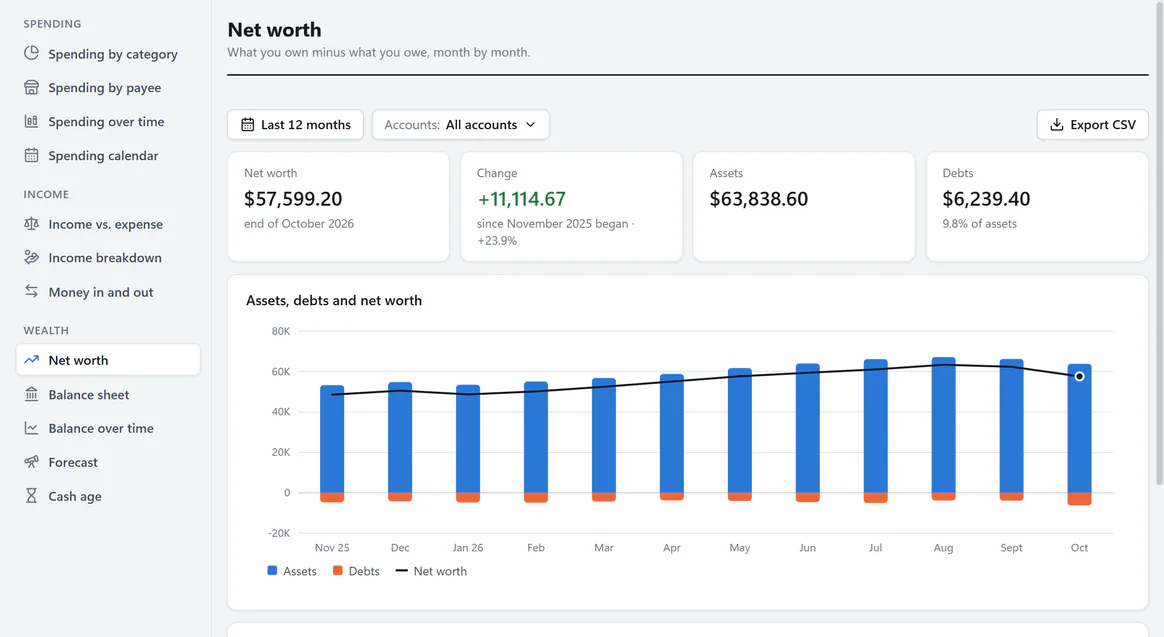Click the '9.8% of assets' text
Image resolution: width=1164 pixels, height=637 pixels.
pyautogui.click(x=979, y=223)
